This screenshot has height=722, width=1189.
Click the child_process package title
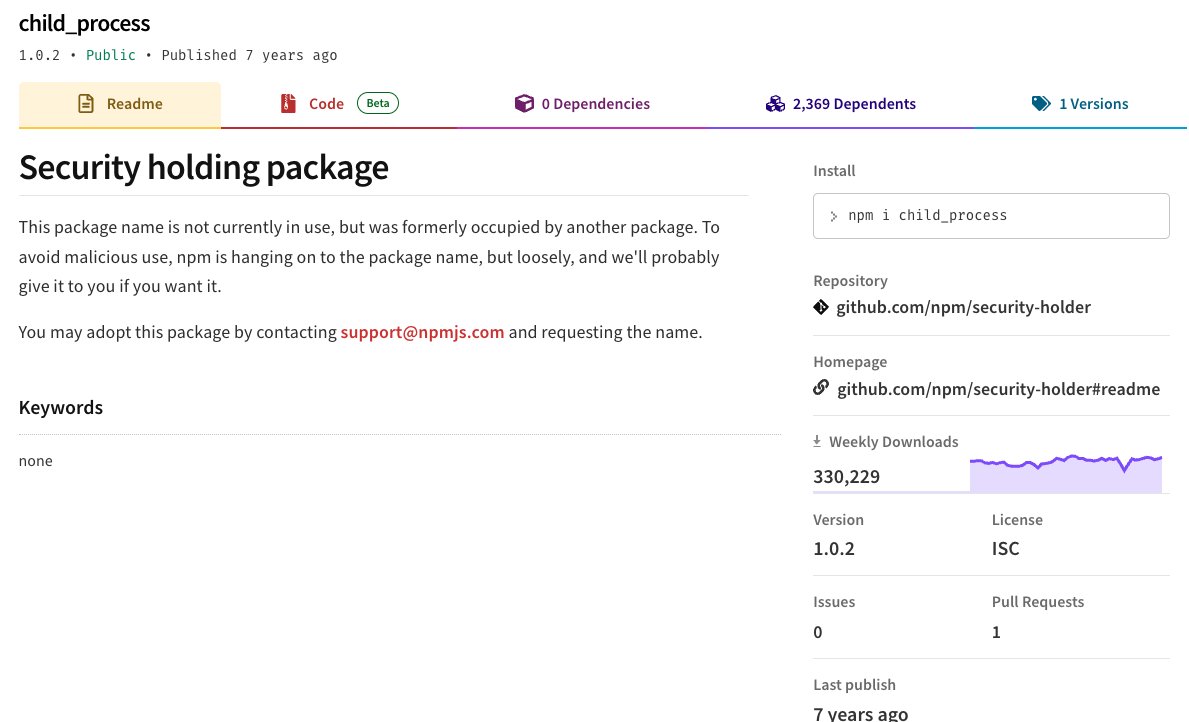pyautogui.click(x=84, y=24)
